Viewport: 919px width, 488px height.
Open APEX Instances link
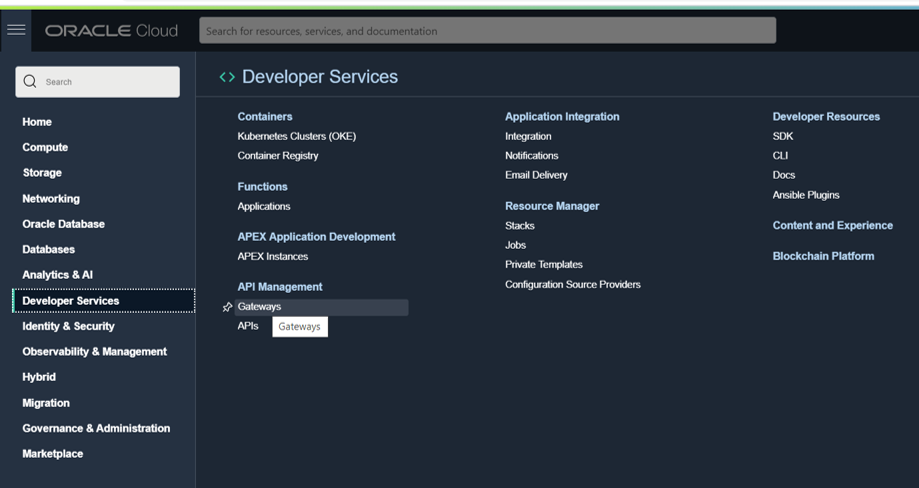pos(273,257)
